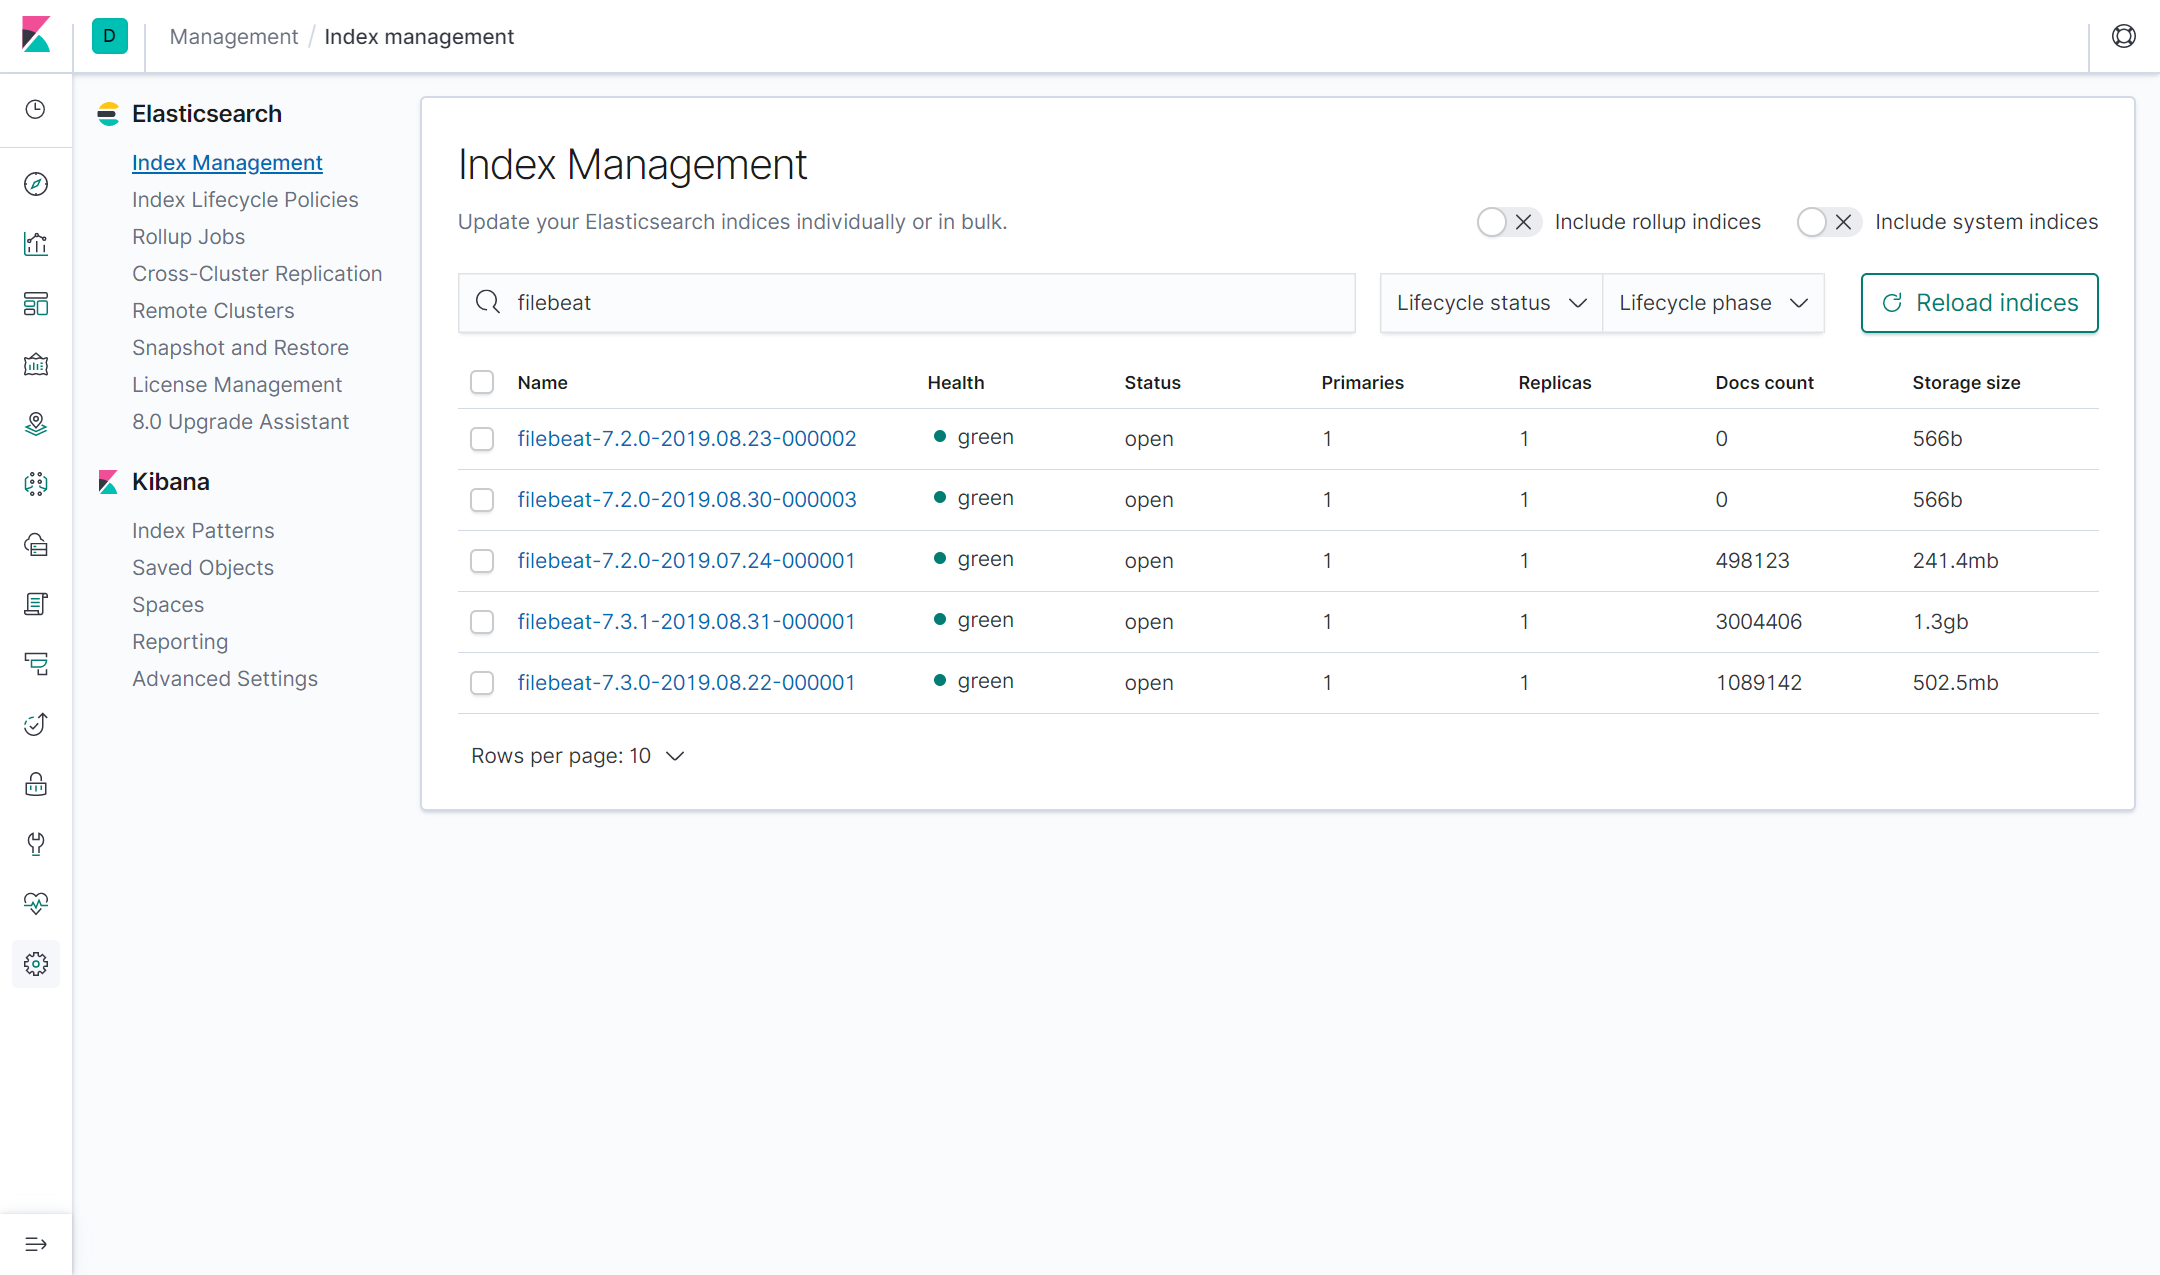The width and height of the screenshot is (2160, 1275).
Task: Open the SIEM lock nav icon
Action: coord(36,784)
